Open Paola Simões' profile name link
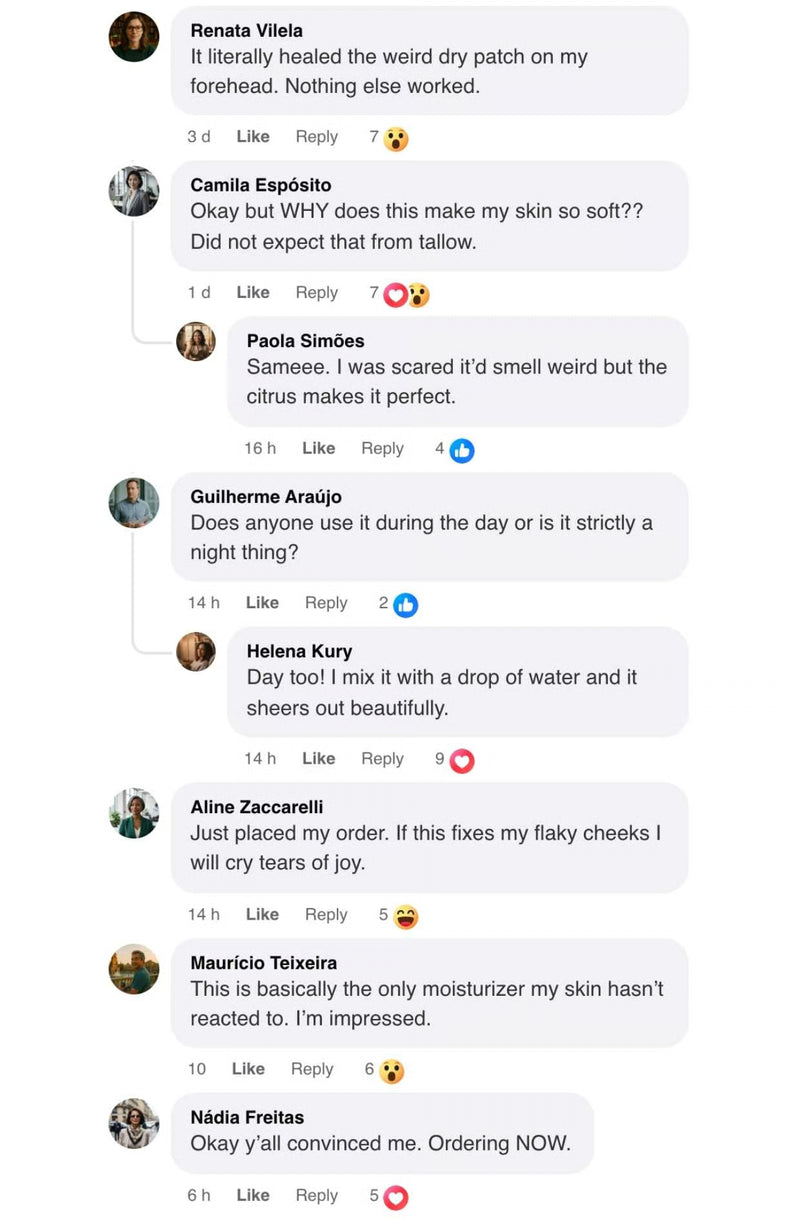The height and width of the screenshot is (1219, 800). [305, 341]
